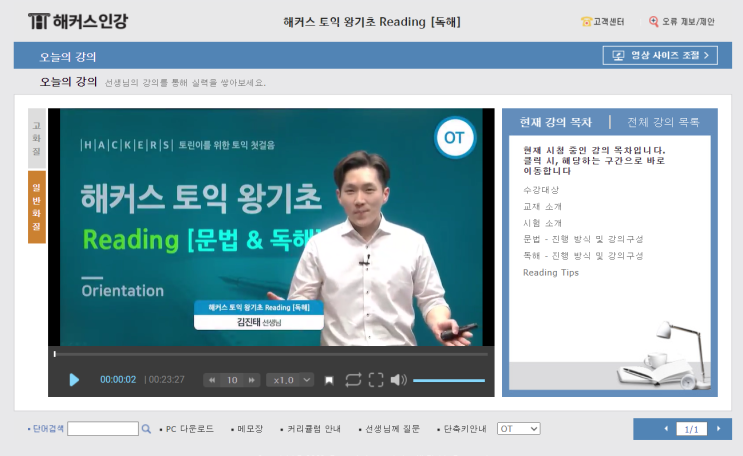Go to next page arrow
This screenshot has width=743, height=456.
coord(719,429)
